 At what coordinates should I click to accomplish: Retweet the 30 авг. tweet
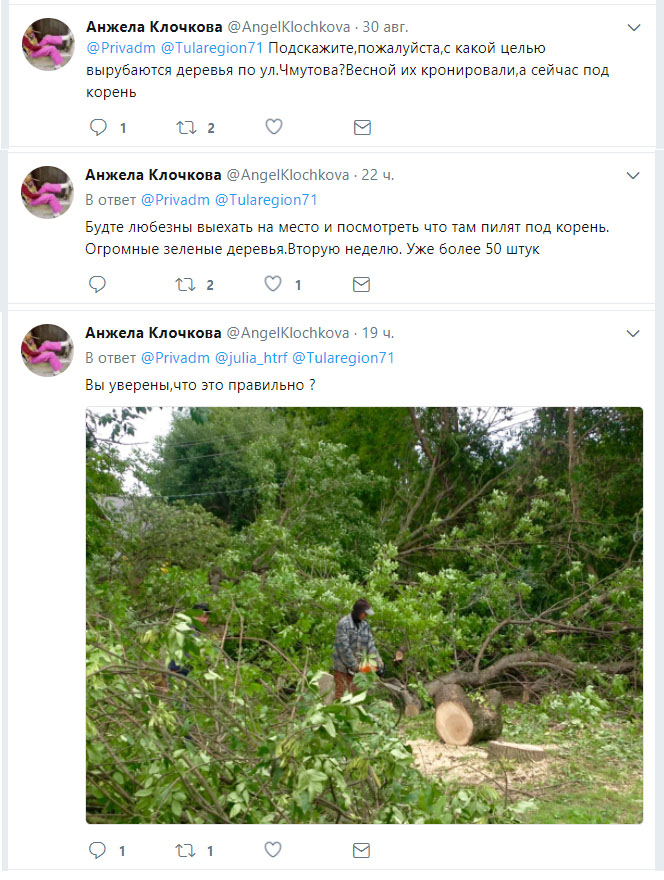tap(186, 127)
